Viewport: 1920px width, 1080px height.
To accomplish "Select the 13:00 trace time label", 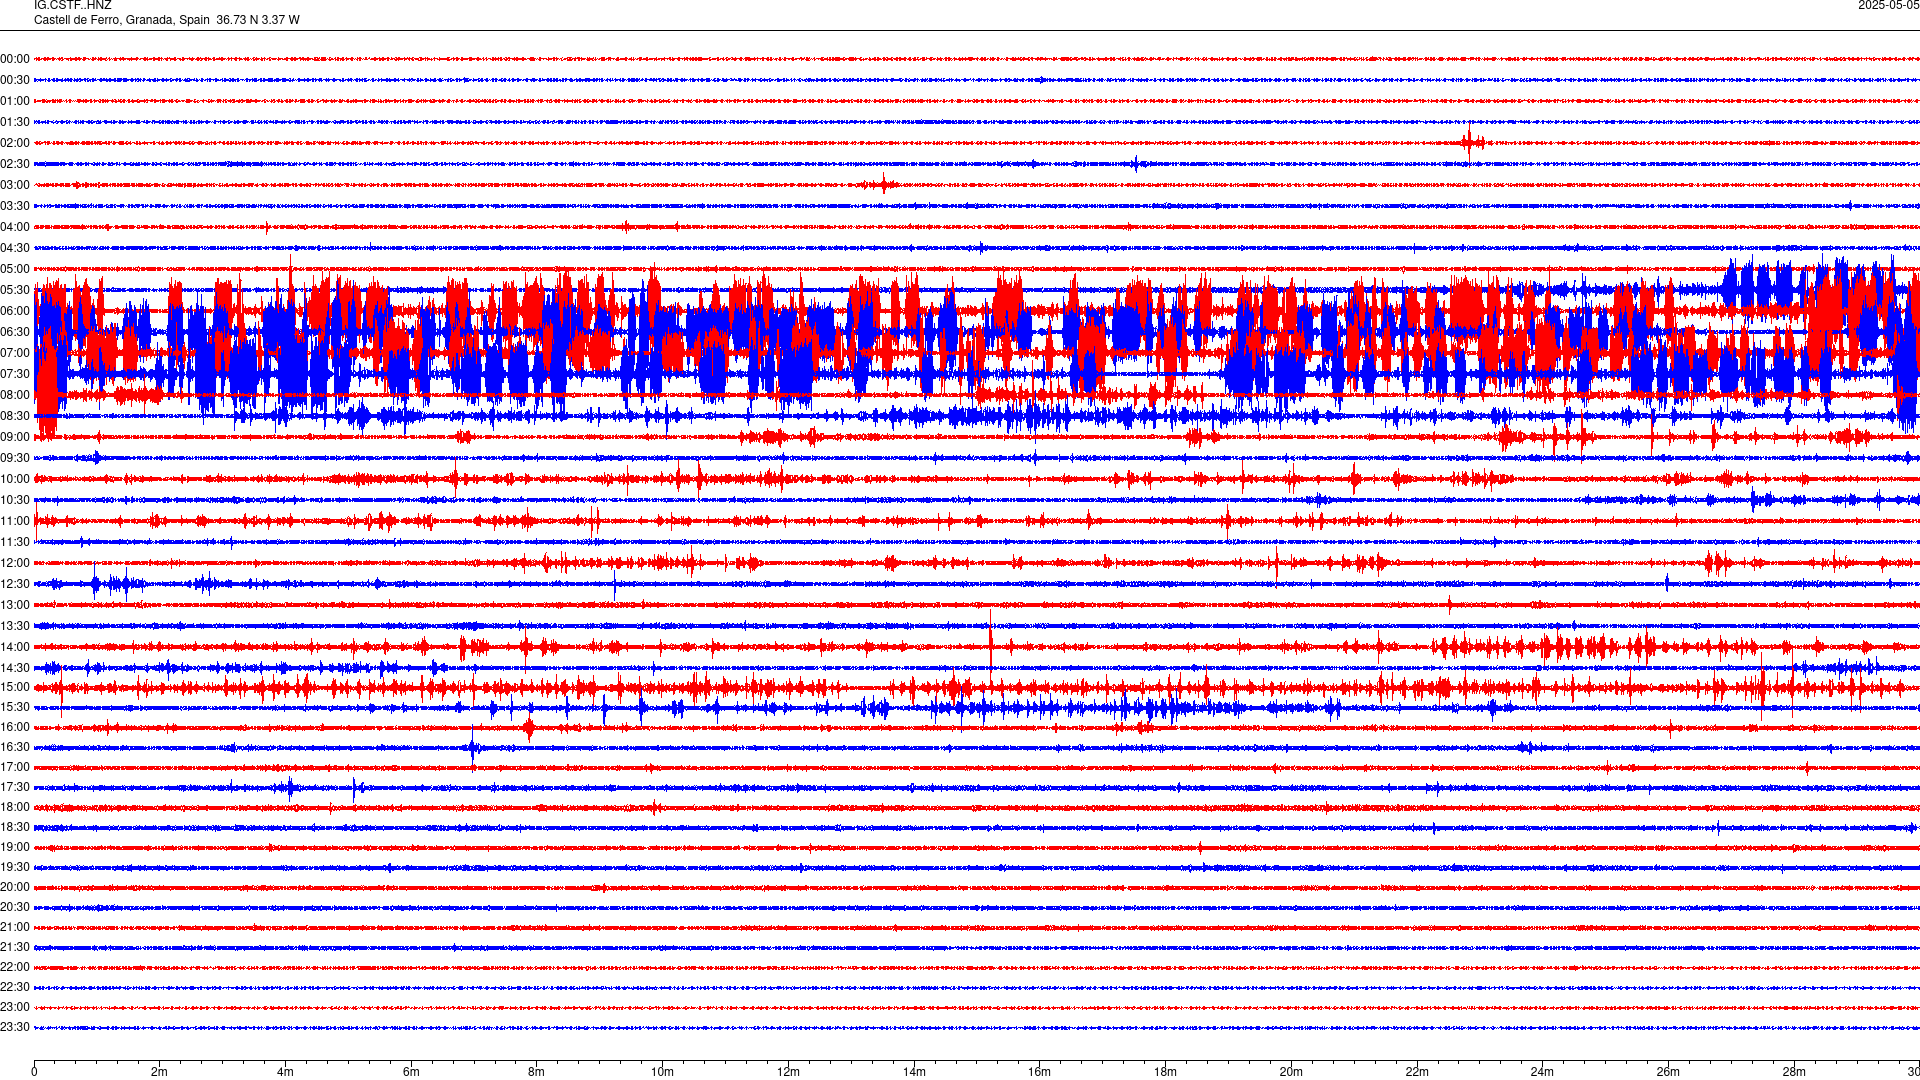I will pyautogui.click(x=15, y=605).
